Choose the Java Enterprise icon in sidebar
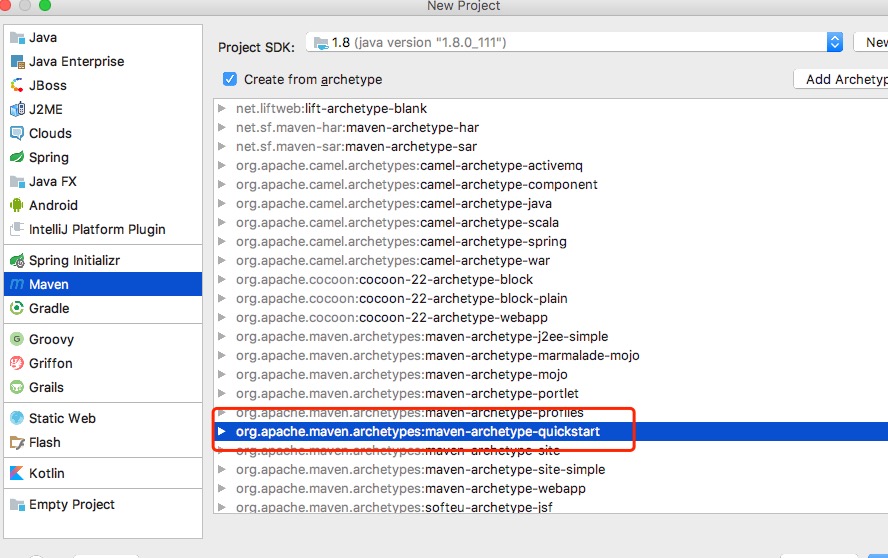This screenshot has height=558, width=888. pyautogui.click(x=18, y=62)
